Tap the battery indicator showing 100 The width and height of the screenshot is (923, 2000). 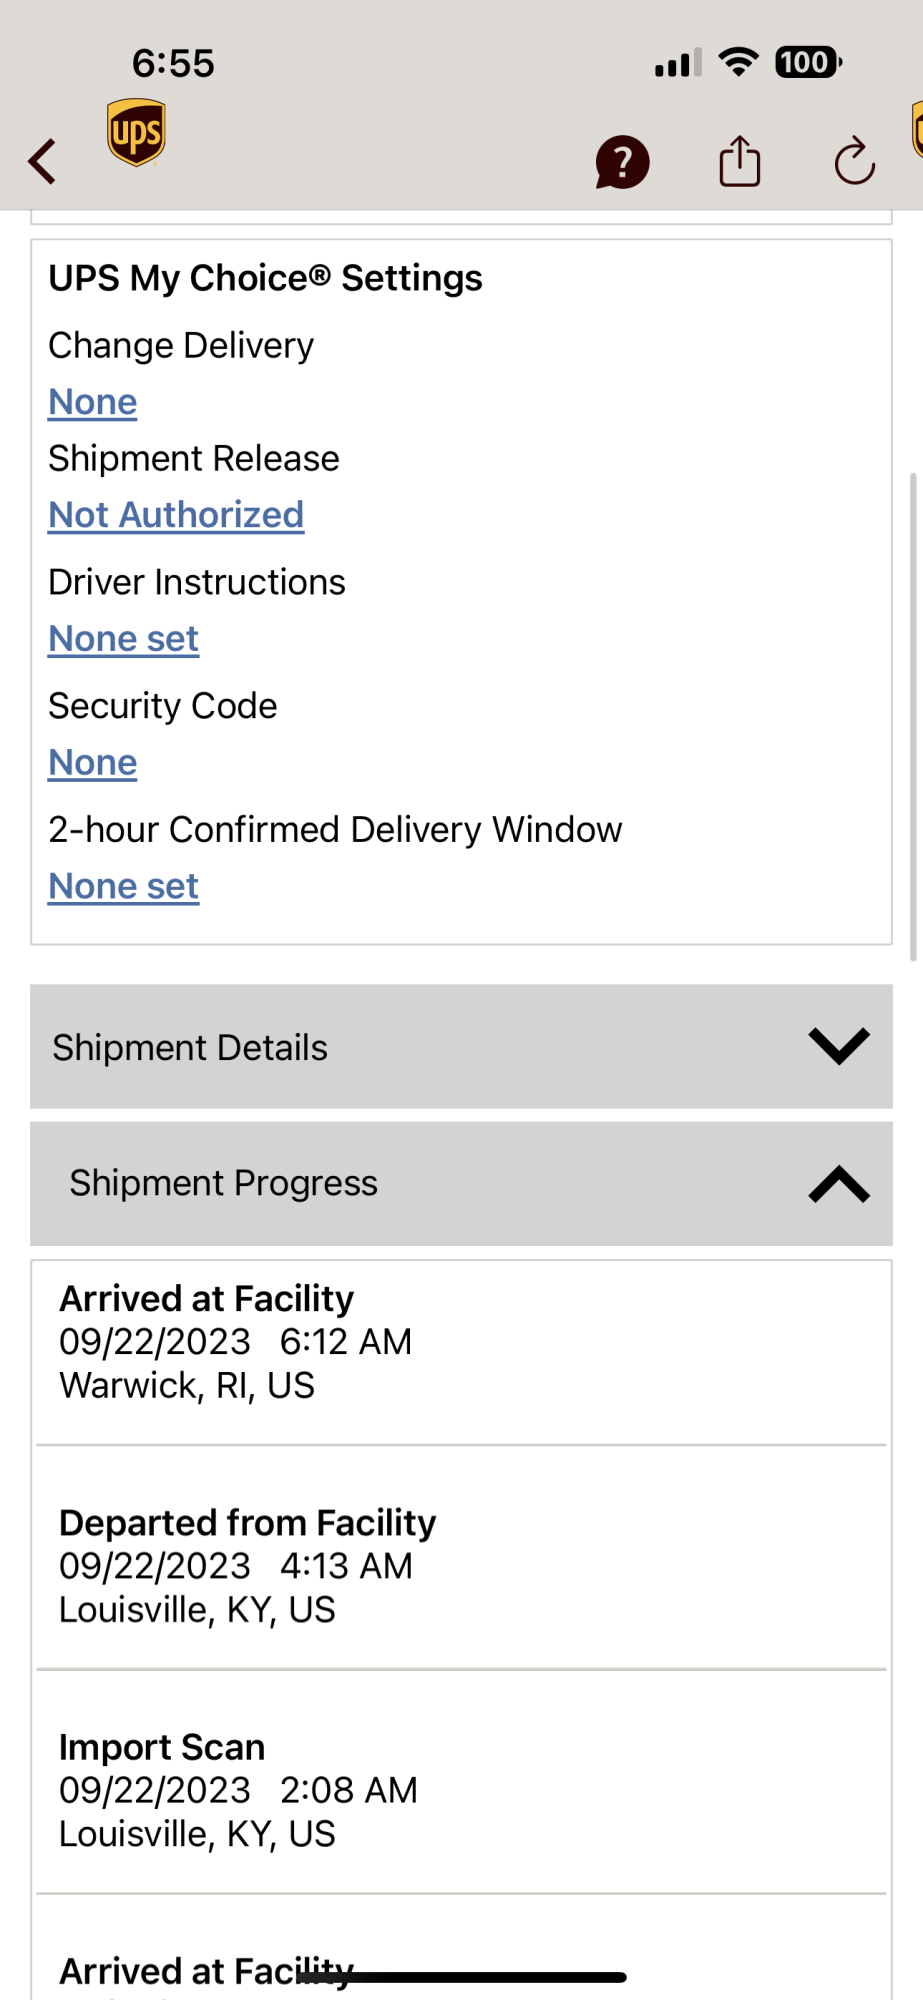(807, 62)
